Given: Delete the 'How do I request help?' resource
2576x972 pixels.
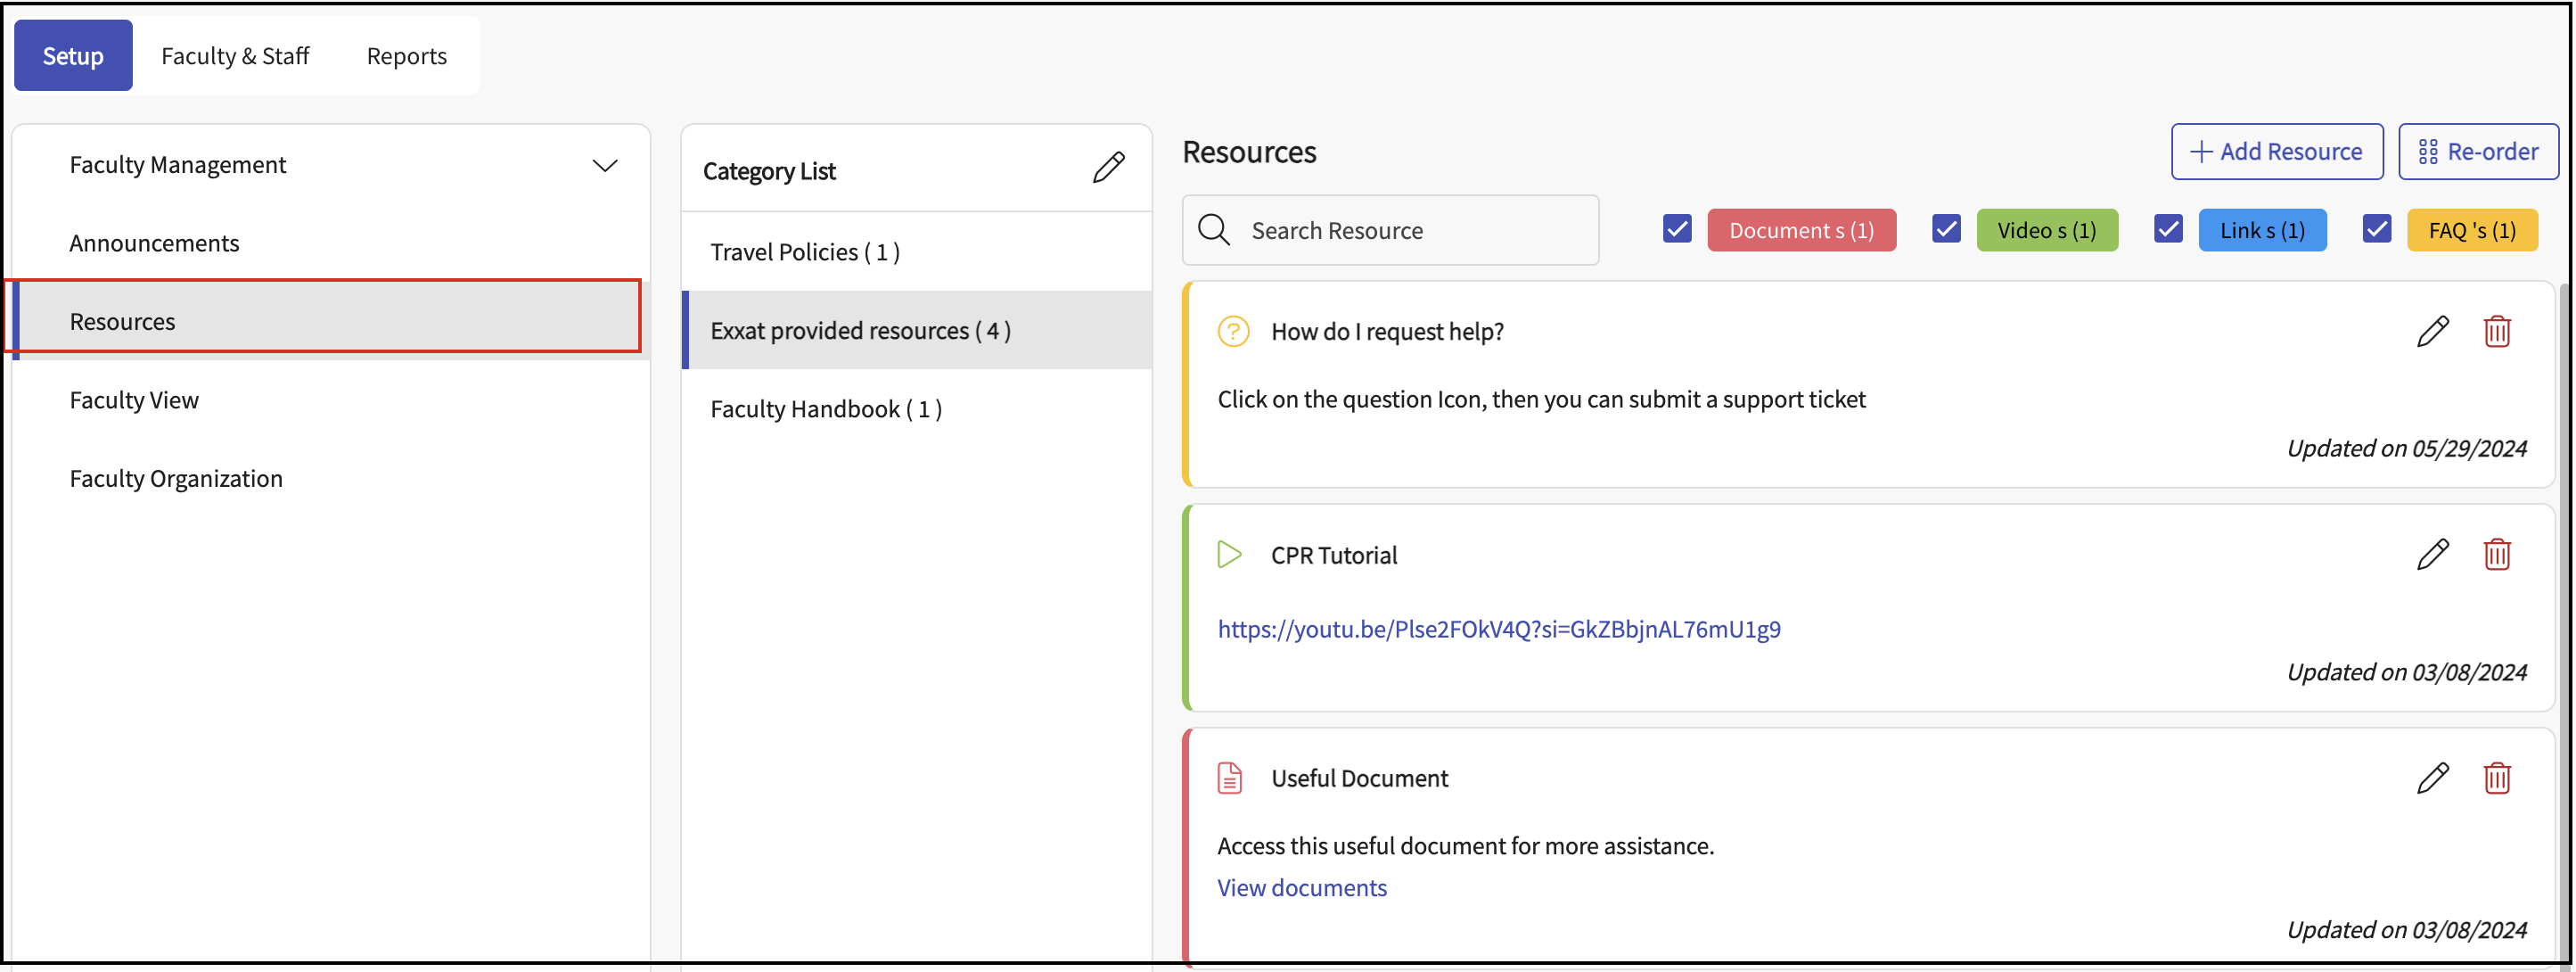Looking at the screenshot, I should 2496,331.
